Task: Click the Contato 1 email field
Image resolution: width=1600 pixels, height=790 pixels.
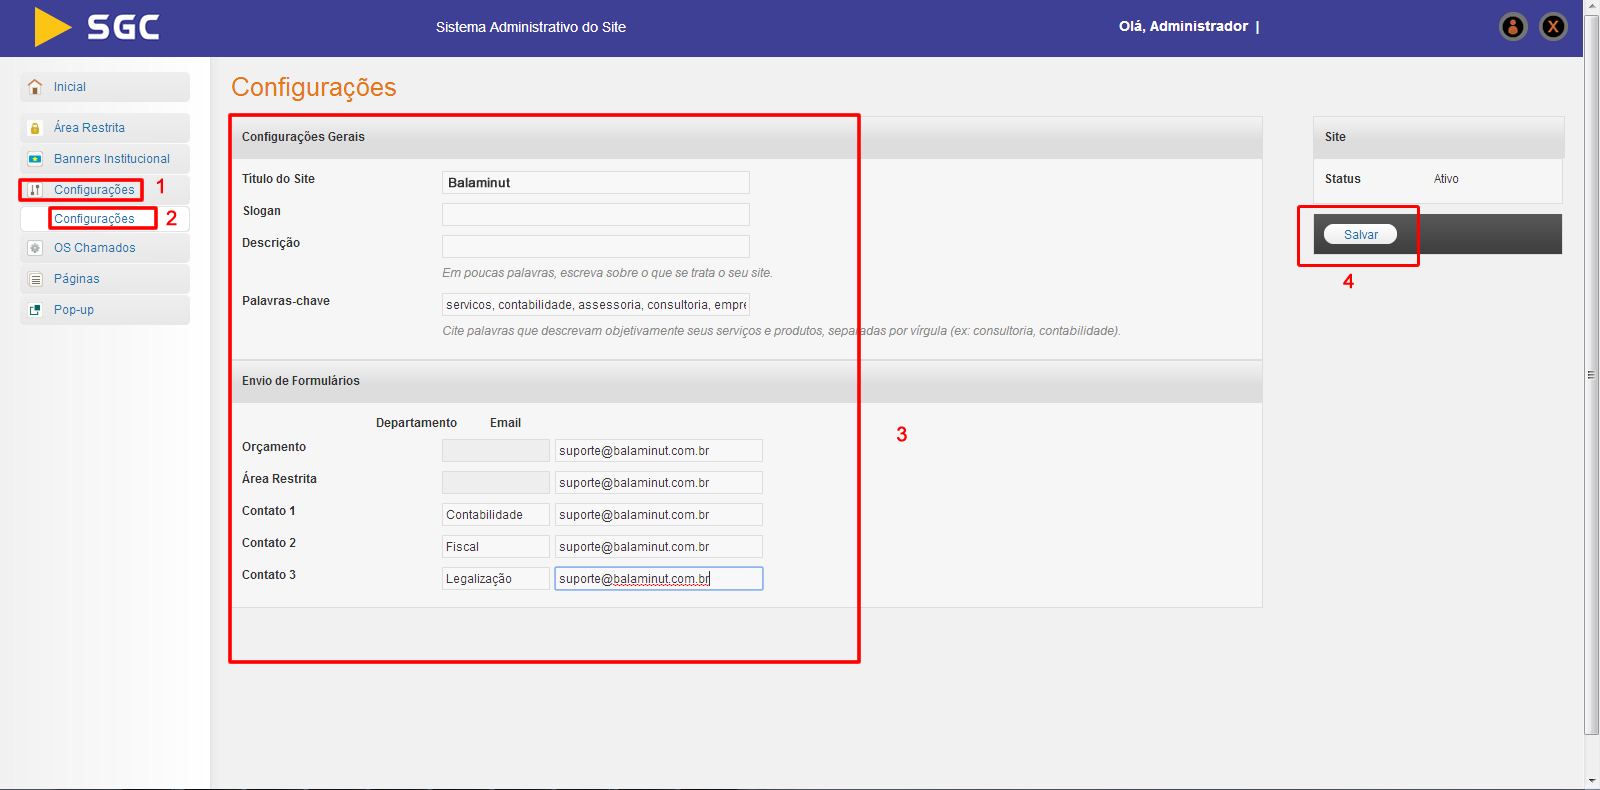Action: click(659, 515)
